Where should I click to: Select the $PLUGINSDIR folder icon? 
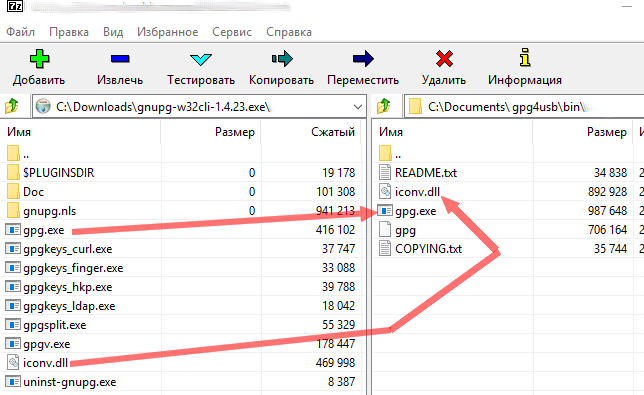pos(13,172)
